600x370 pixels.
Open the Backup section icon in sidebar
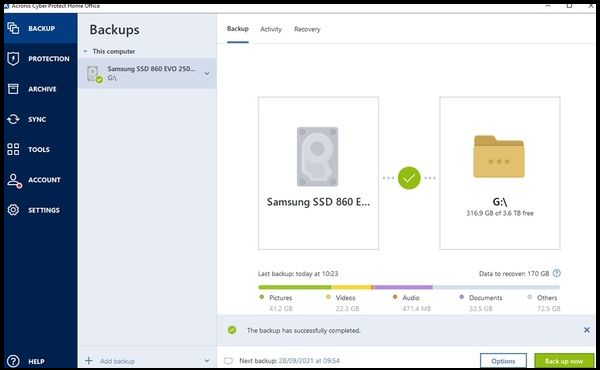click(13, 28)
